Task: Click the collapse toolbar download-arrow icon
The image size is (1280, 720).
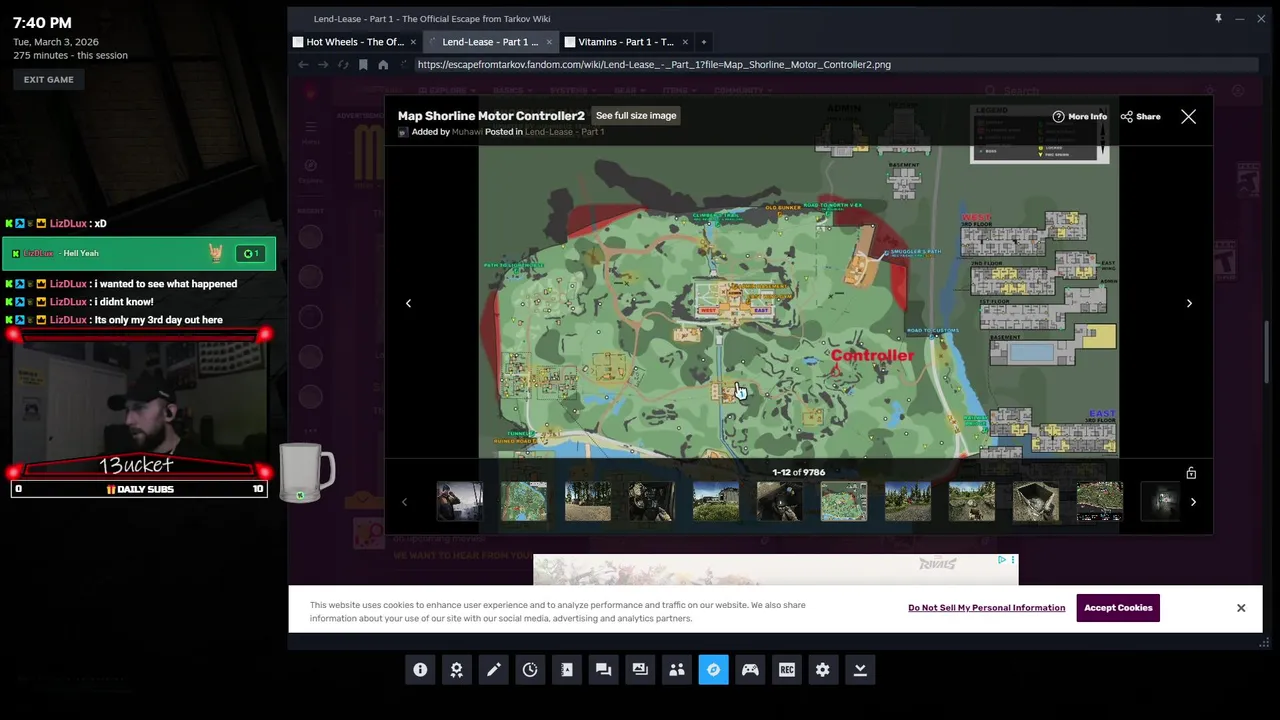Action: [860, 670]
